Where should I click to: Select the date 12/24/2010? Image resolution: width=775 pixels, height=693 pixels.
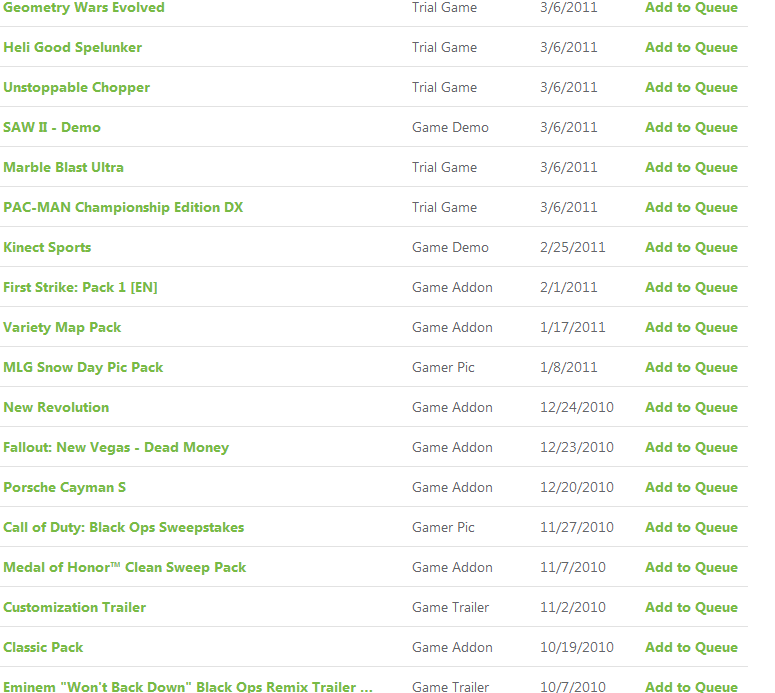pos(577,408)
